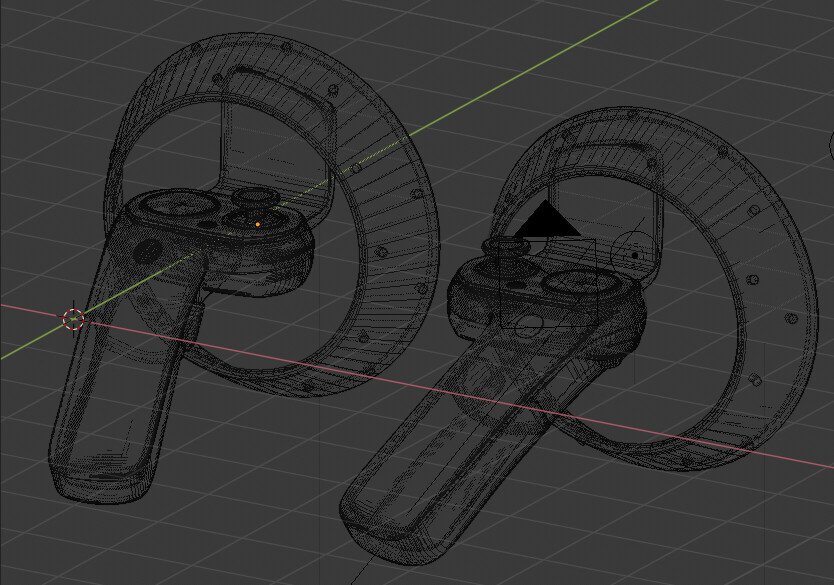This screenshot has height=585, width=834.
Task: Click the small face button near the left thumbstick
Action: (208, 223)
